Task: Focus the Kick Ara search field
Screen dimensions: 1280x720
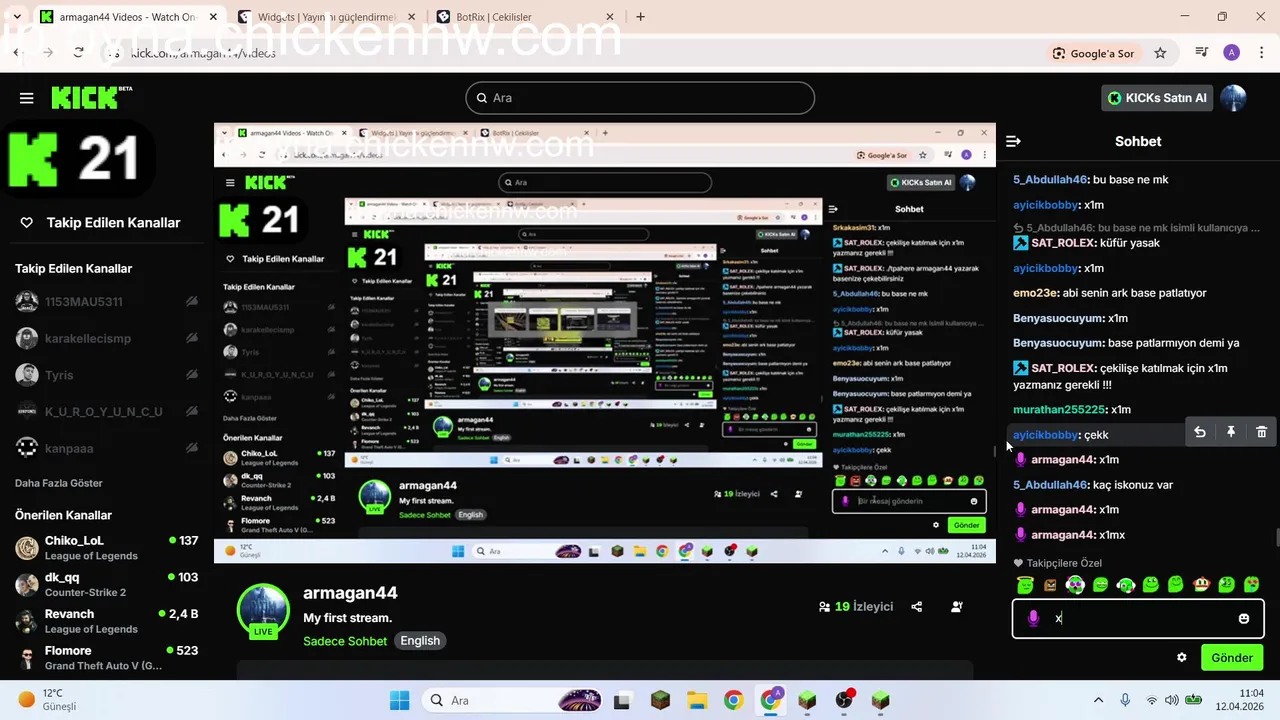Action: (640, 98)
